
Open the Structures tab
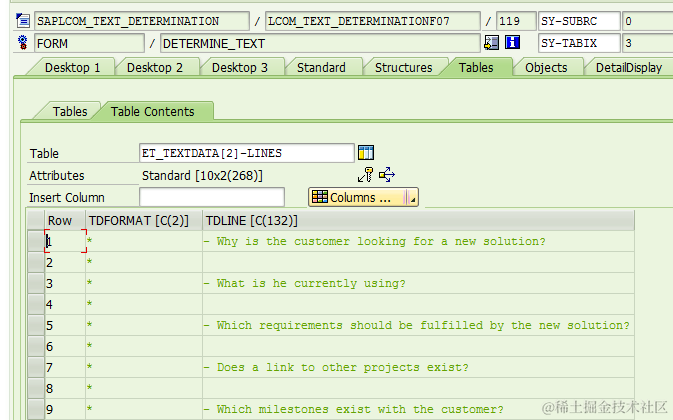(403, 68)
